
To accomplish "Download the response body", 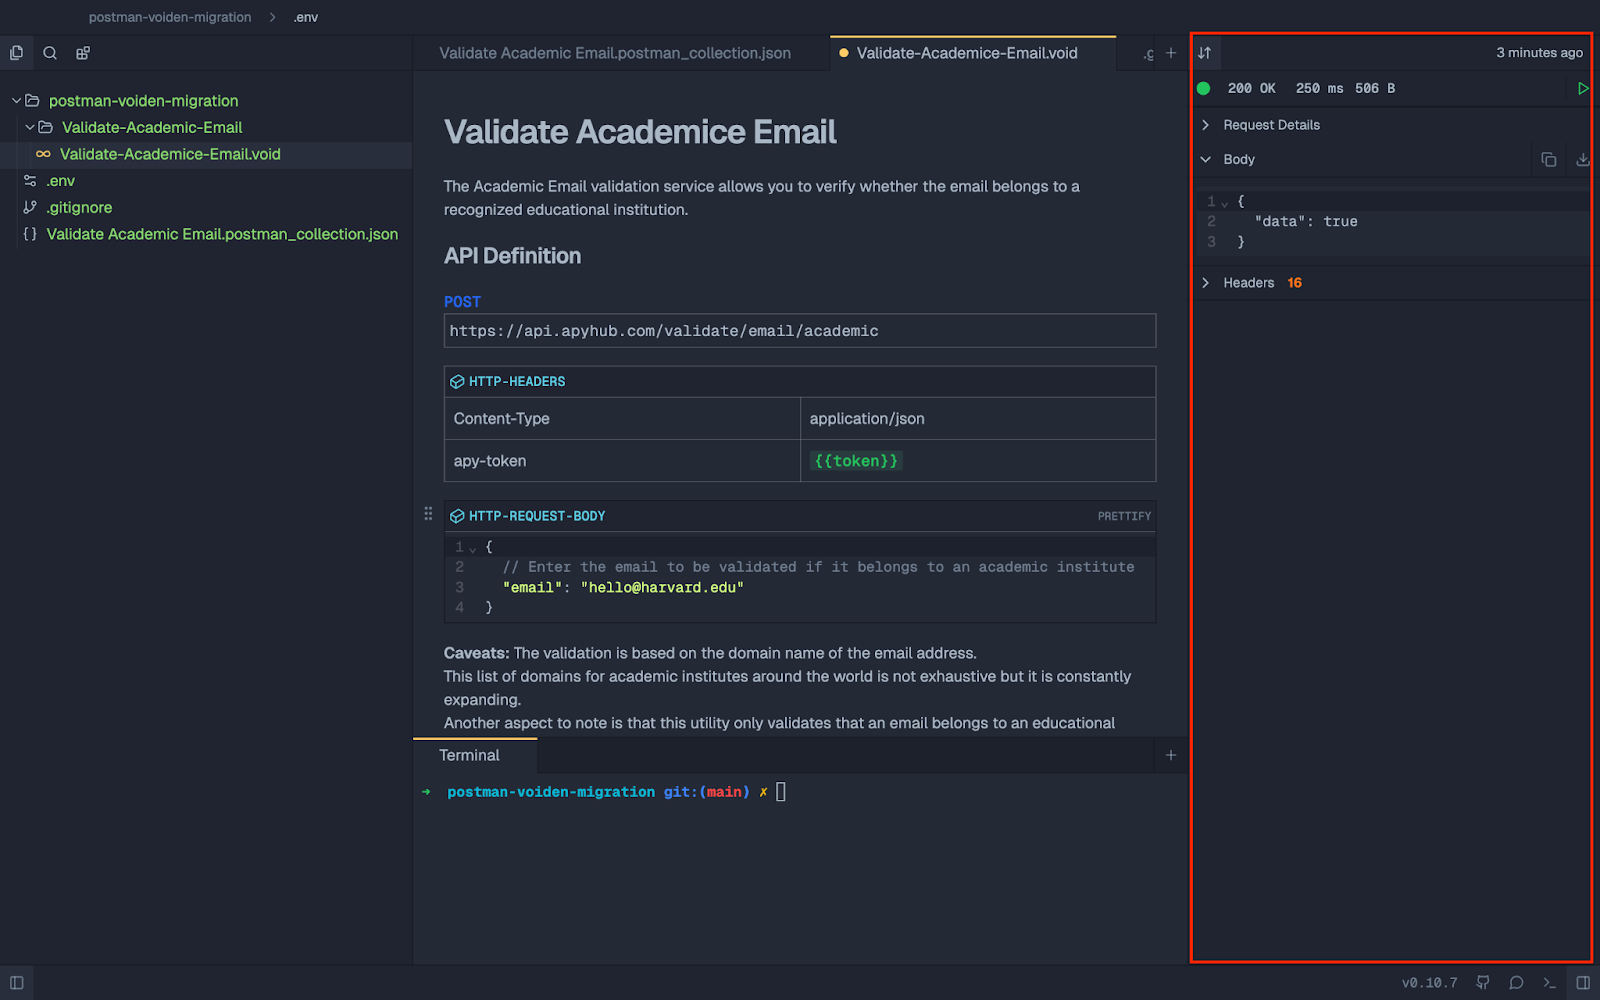I will pos(1583,159).
